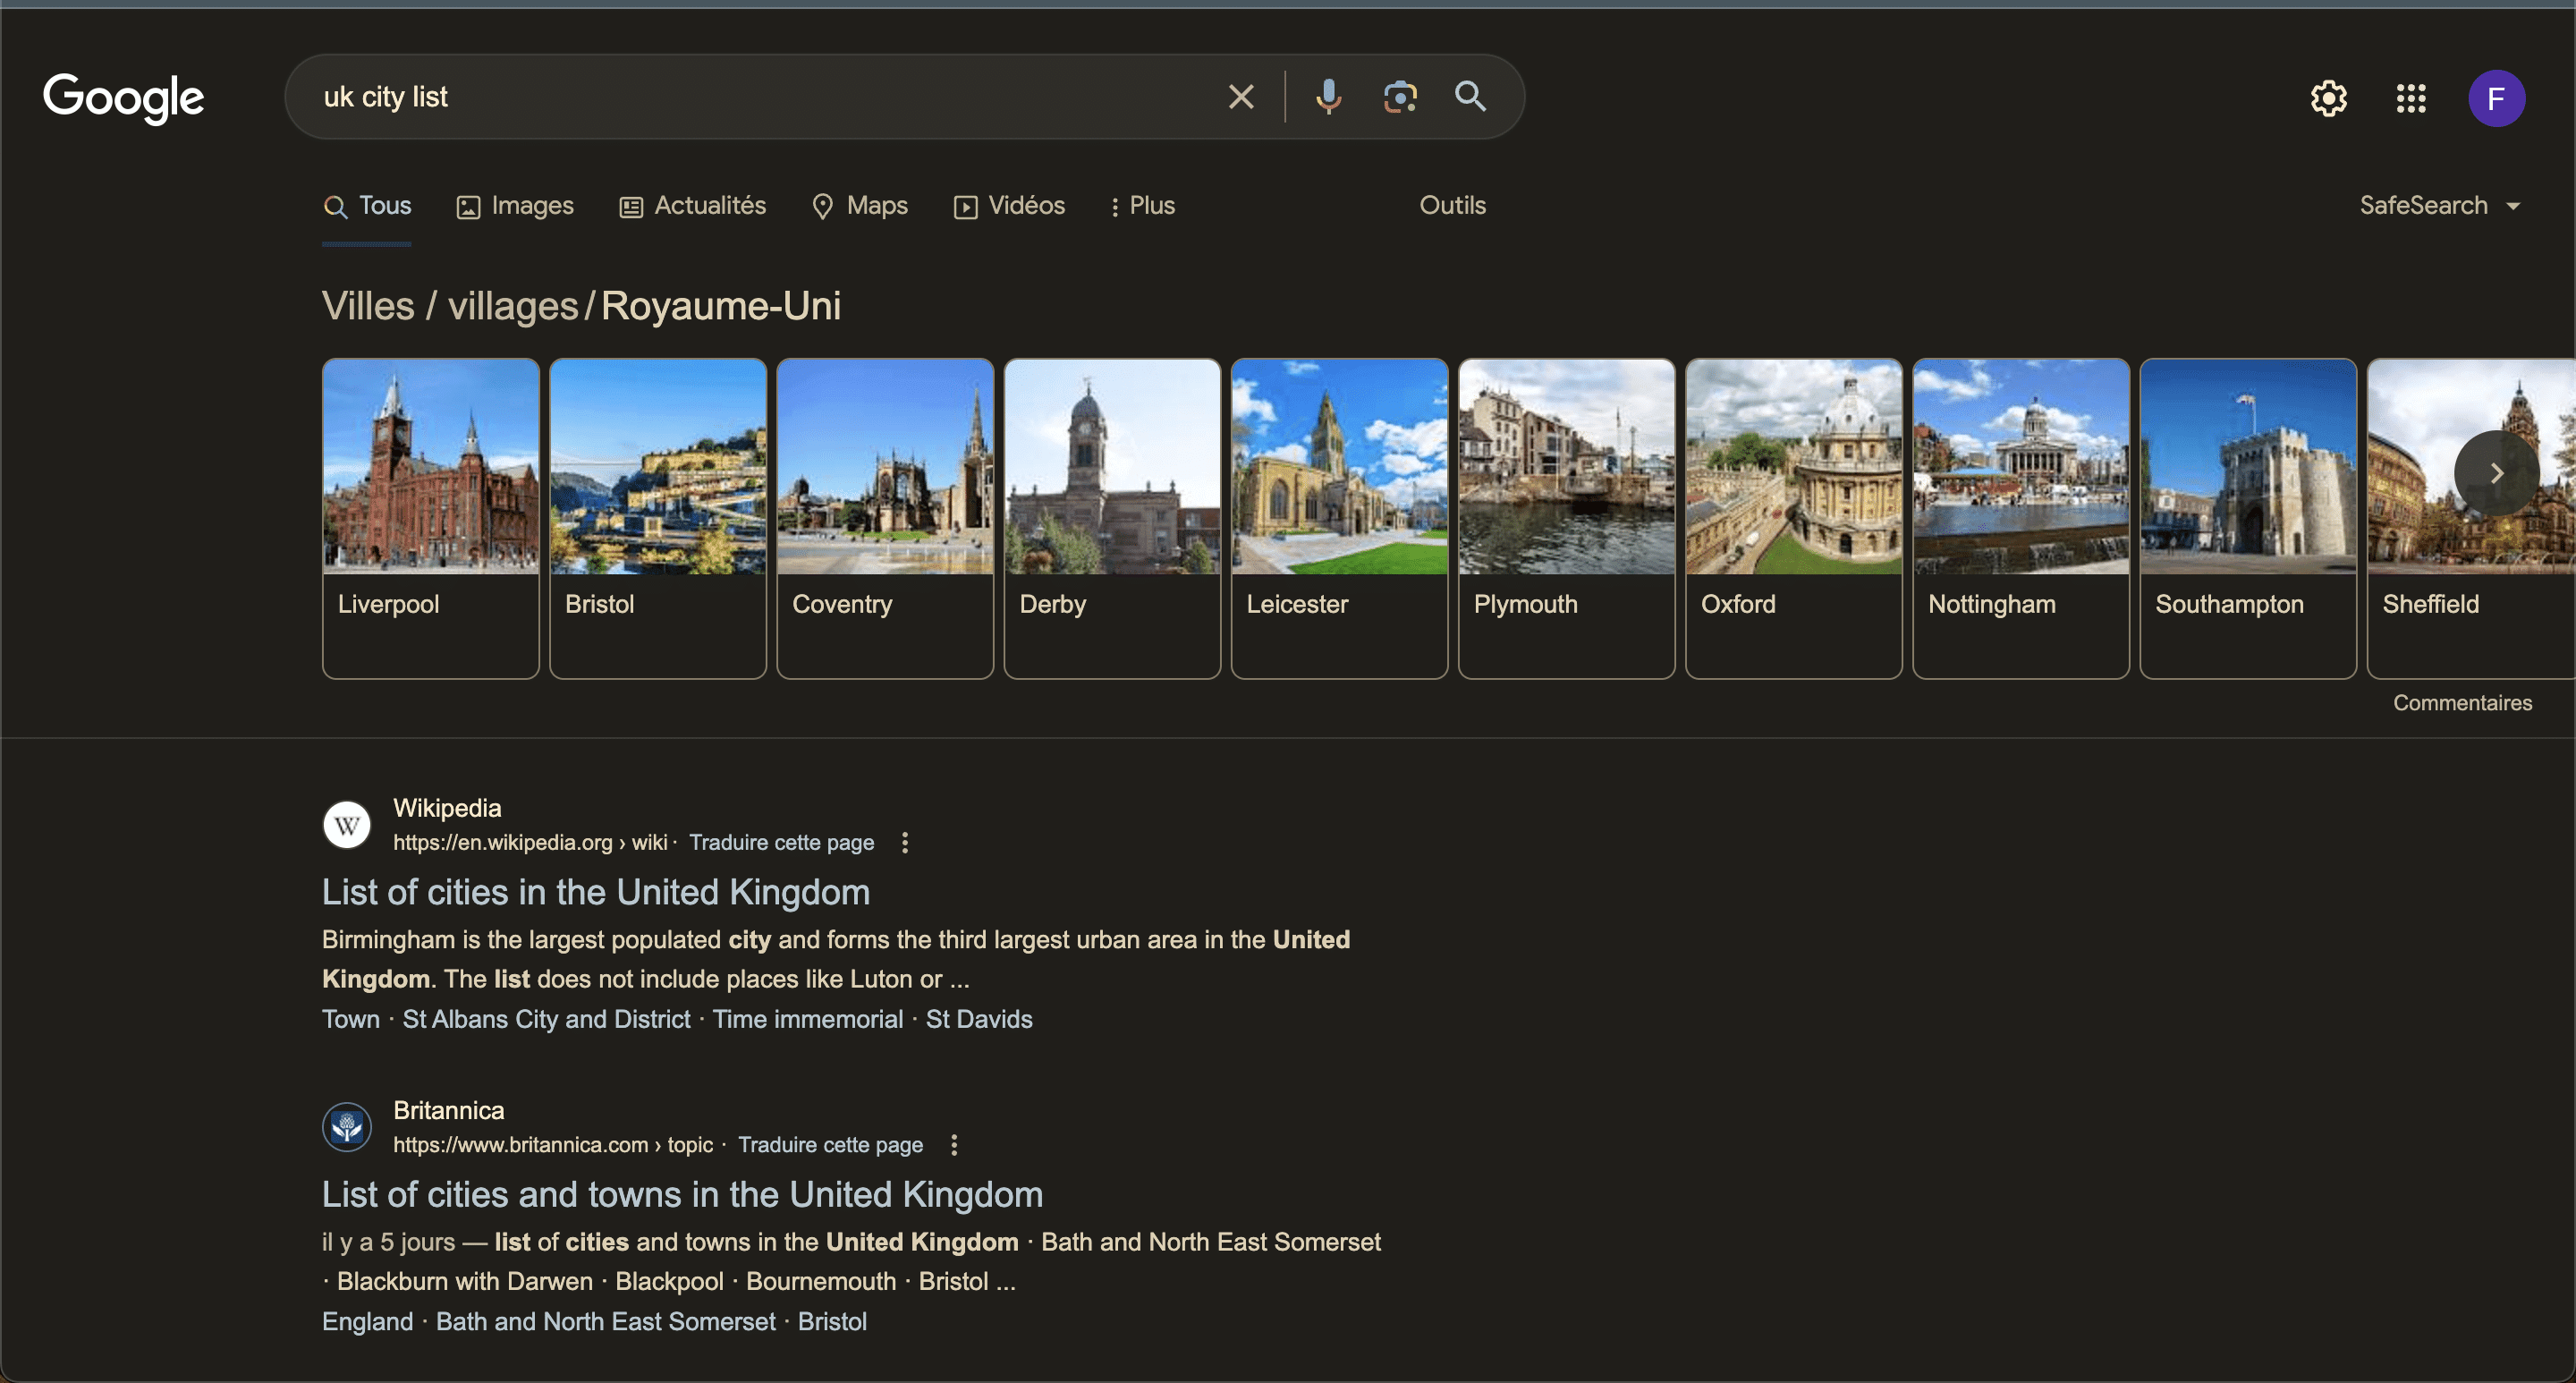Click Traduire cette page for Wikipedia result
This screenshot has height=1383, width=2576.
[x=781, y=843]
